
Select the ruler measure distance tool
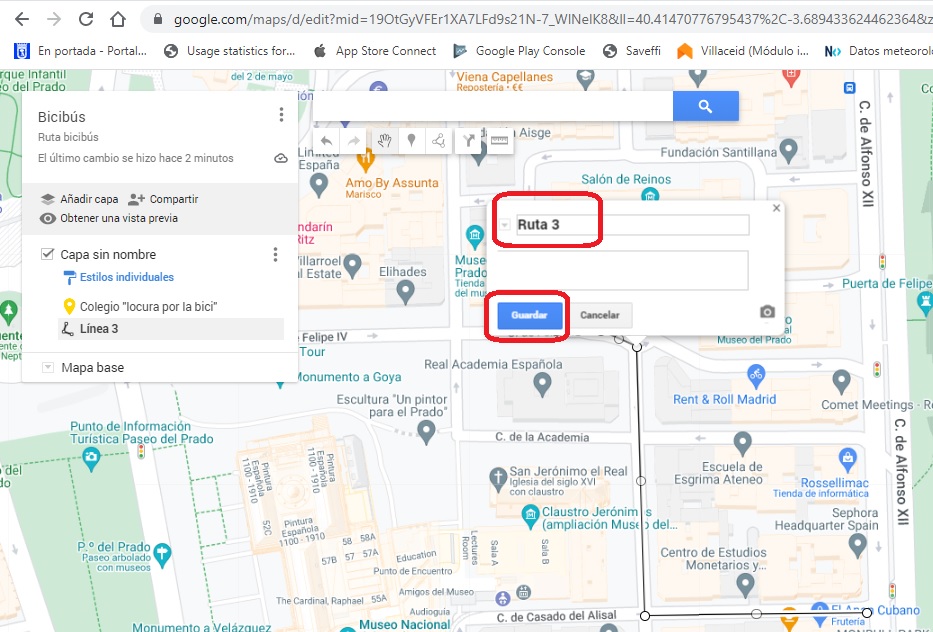(499, 142)
